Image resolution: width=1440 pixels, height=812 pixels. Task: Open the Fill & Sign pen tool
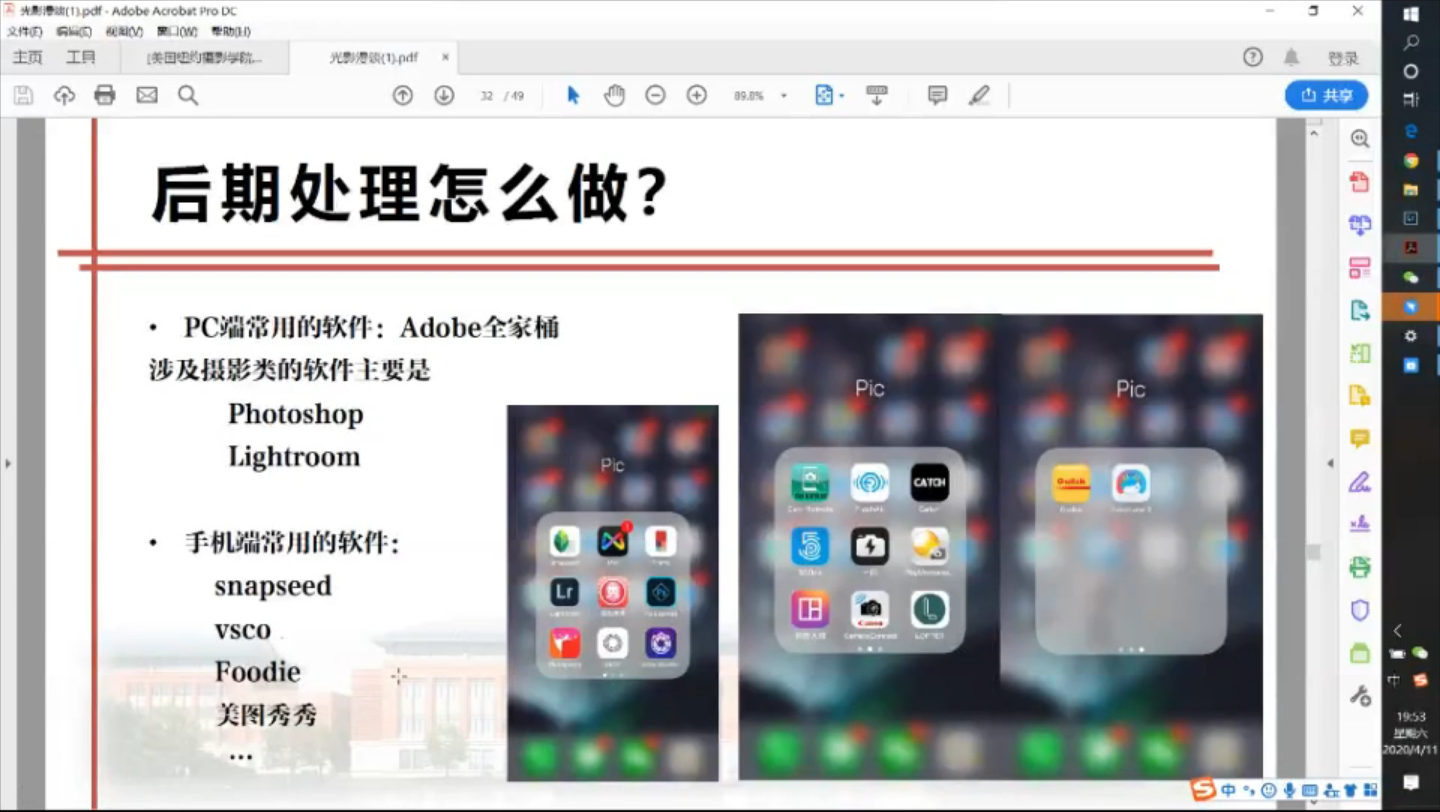coord(1359,482)
